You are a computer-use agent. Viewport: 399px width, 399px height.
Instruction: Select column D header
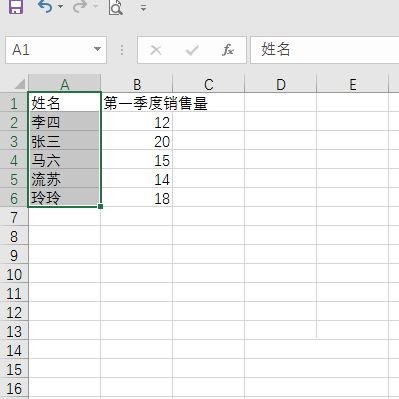pos(281,84)
